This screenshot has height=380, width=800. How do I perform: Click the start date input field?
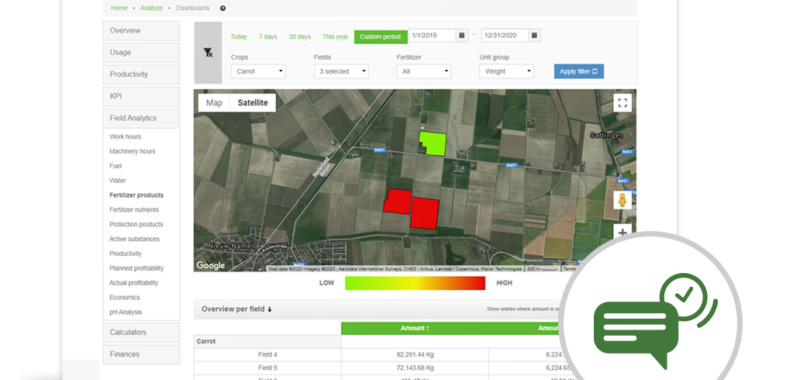click(432, 35)
